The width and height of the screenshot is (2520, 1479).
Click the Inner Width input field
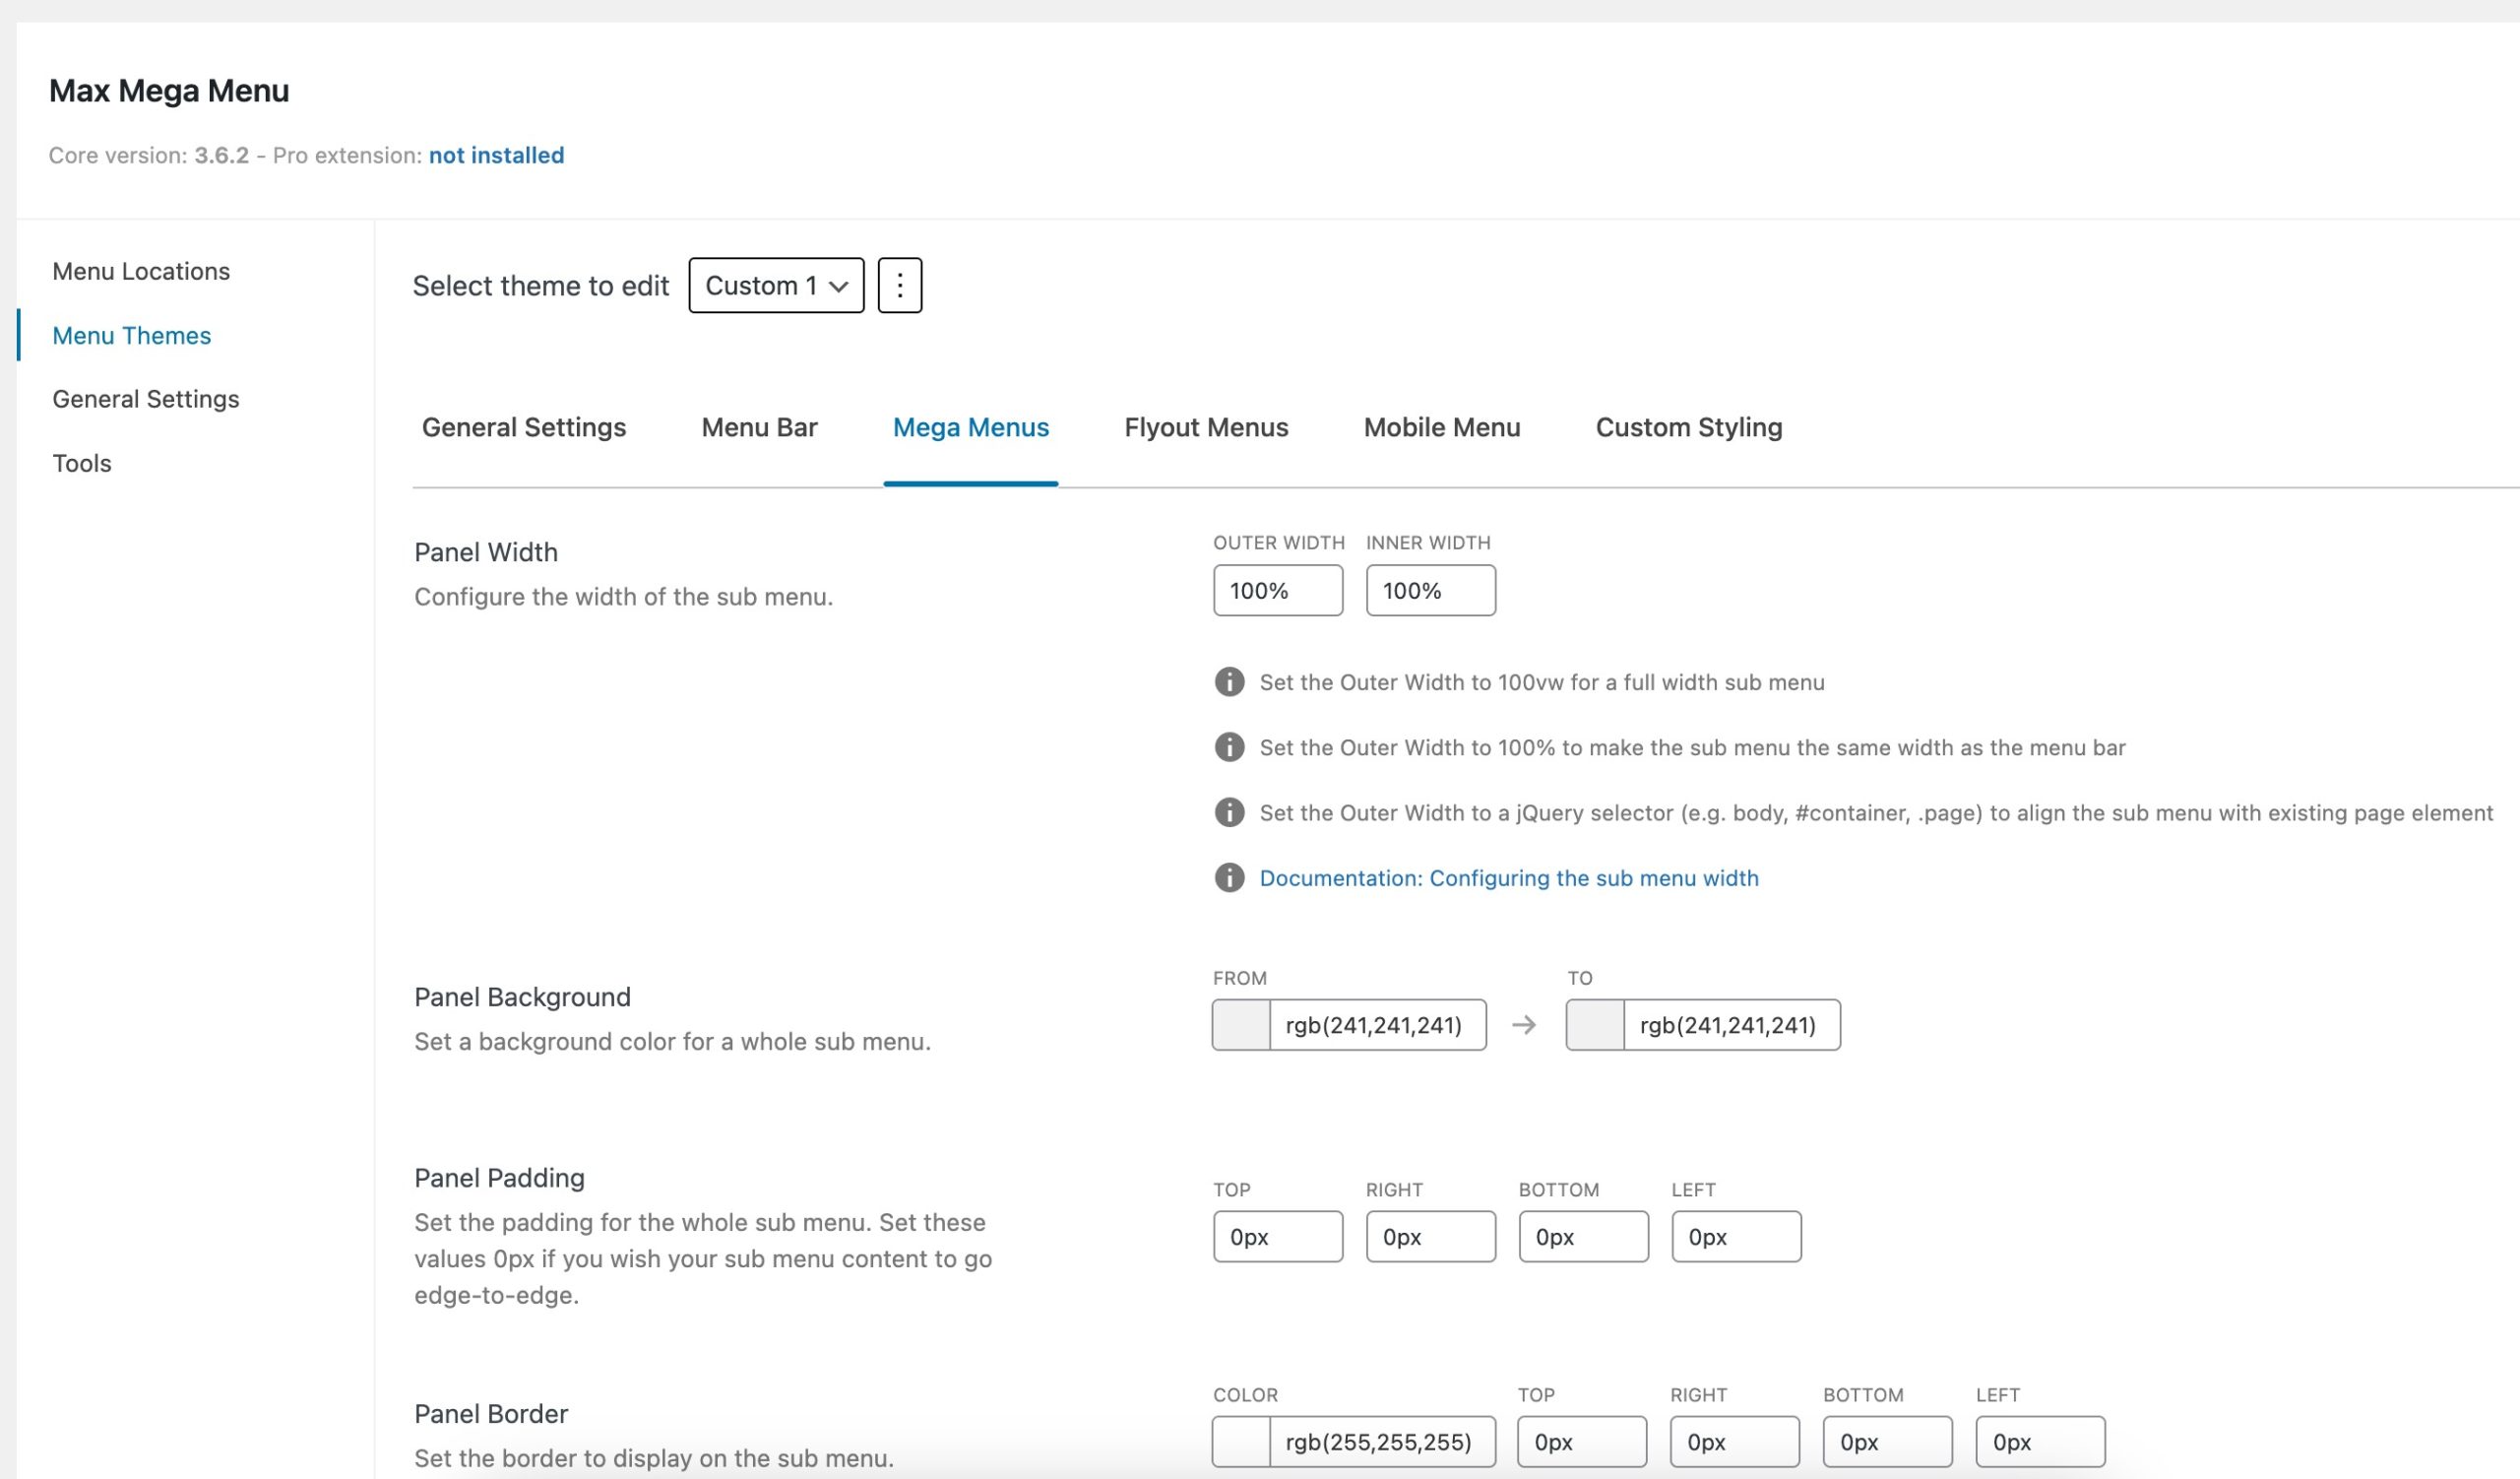coord(1431,590)
